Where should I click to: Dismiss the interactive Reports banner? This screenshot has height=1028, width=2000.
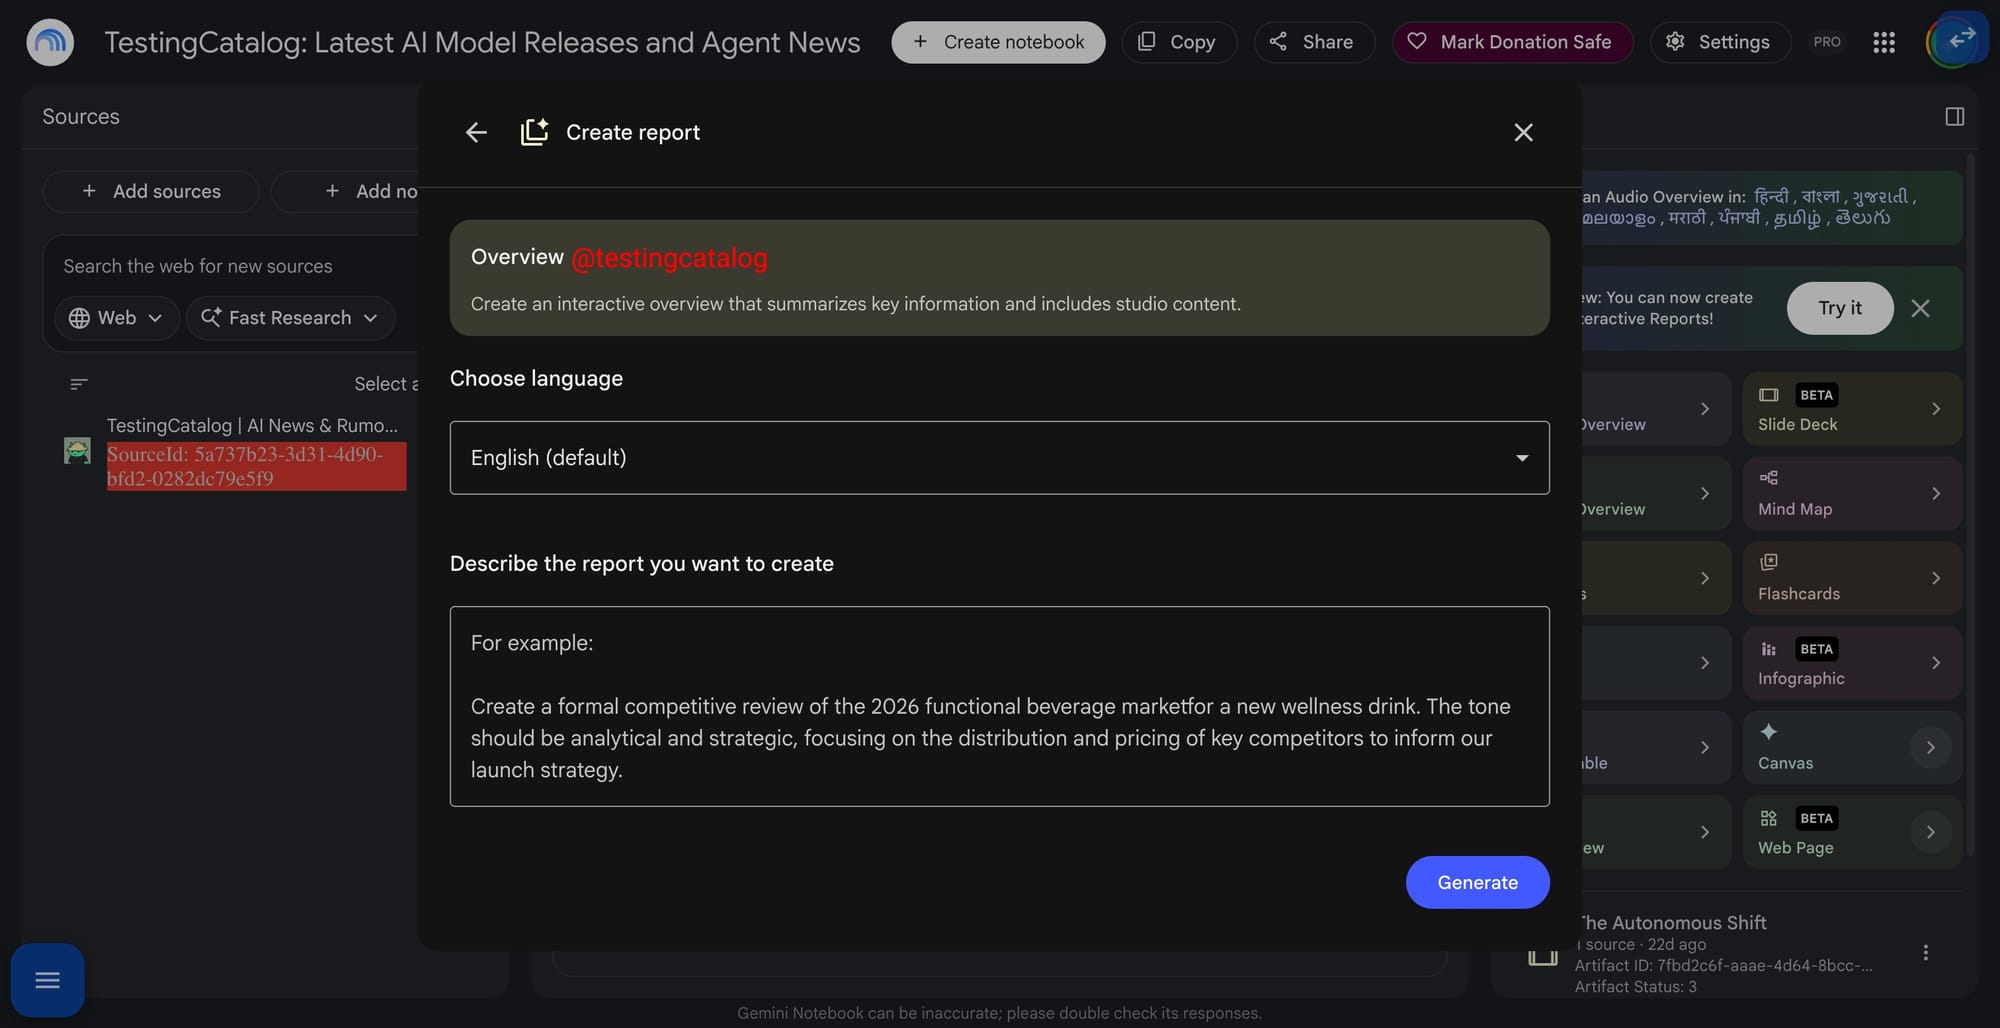click(x=1920, y=308)
